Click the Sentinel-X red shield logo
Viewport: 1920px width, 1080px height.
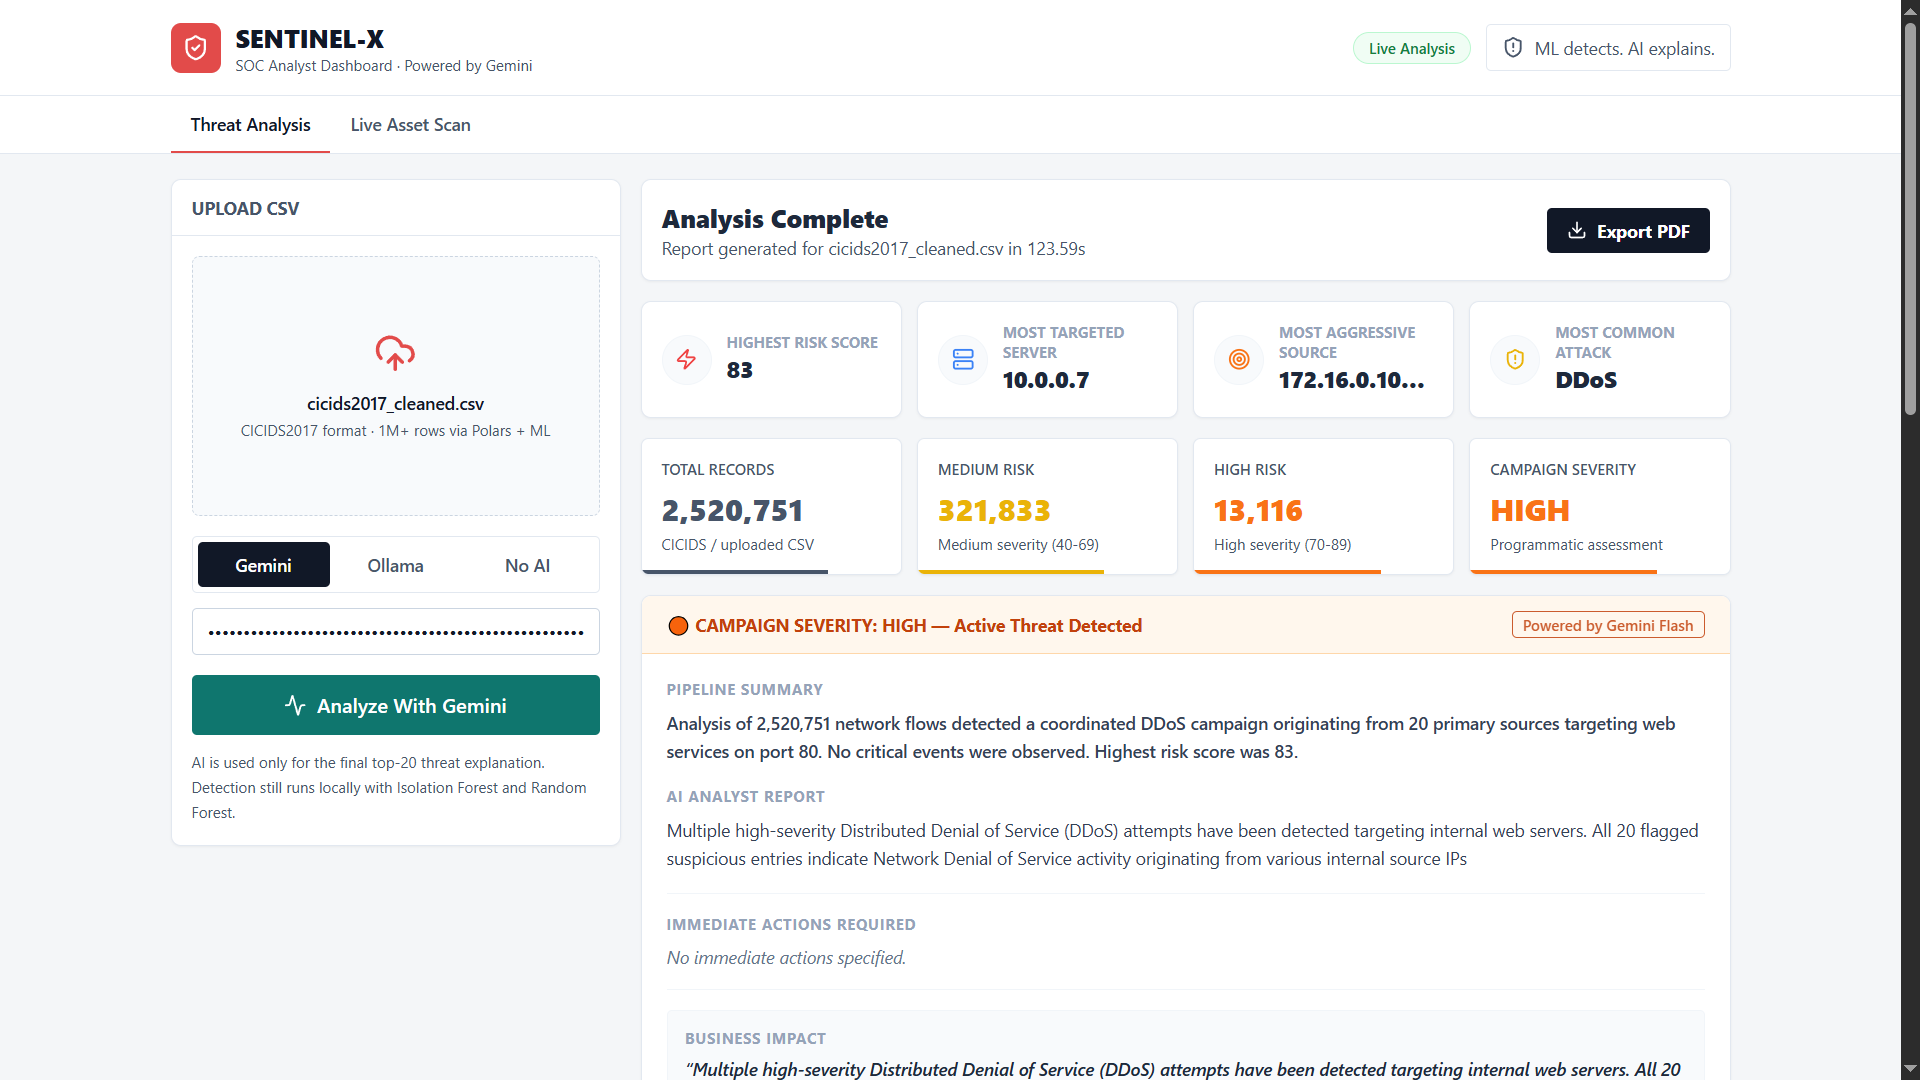196,48
